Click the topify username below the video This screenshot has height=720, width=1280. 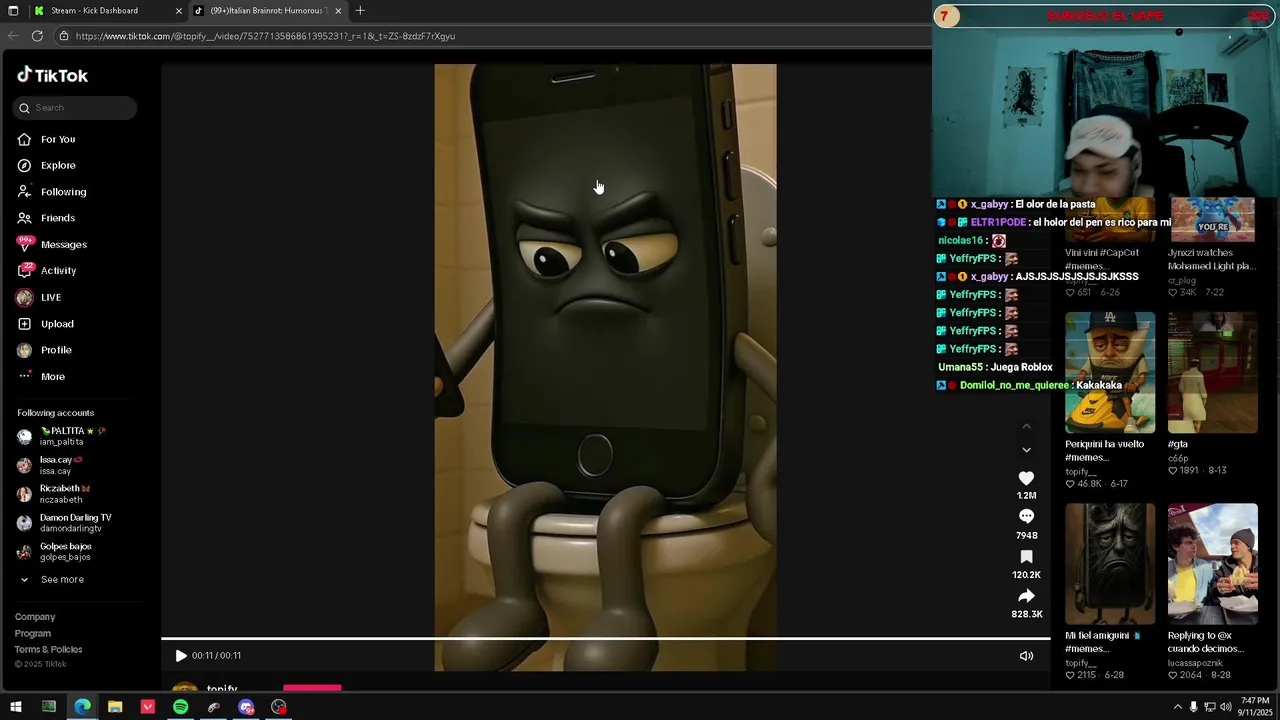point(222,689)
